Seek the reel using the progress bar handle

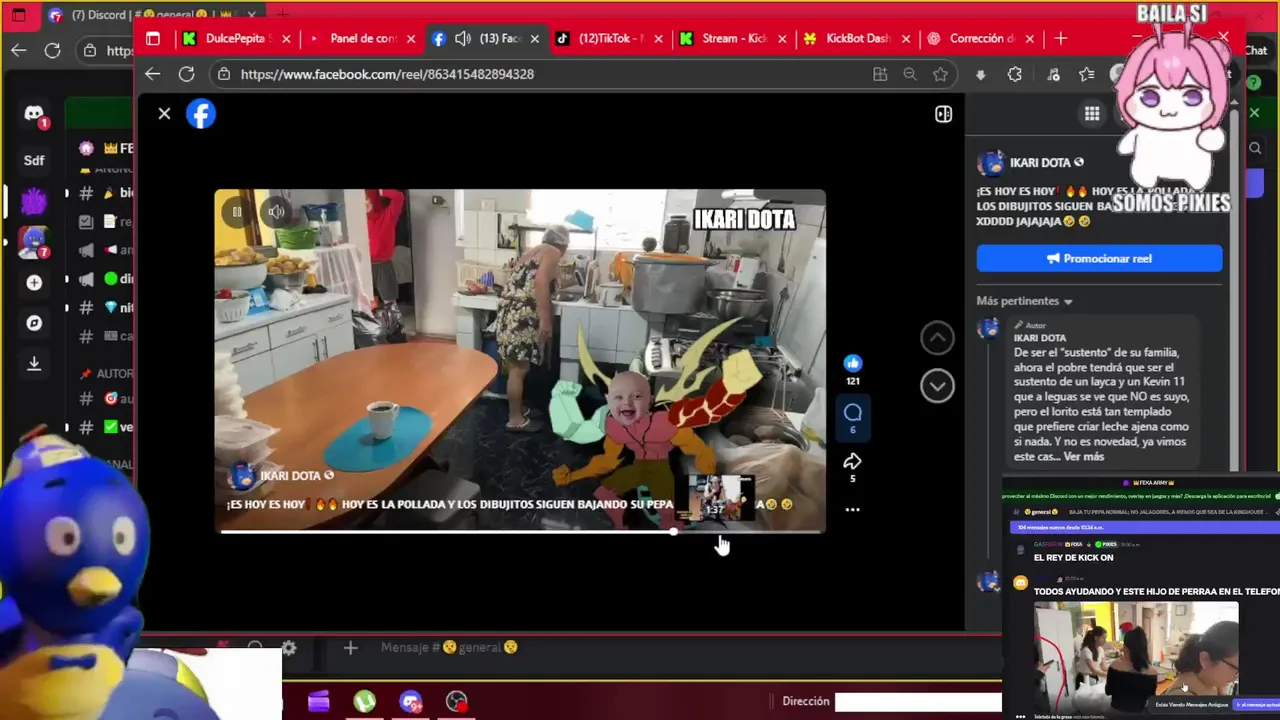(674, 532)
